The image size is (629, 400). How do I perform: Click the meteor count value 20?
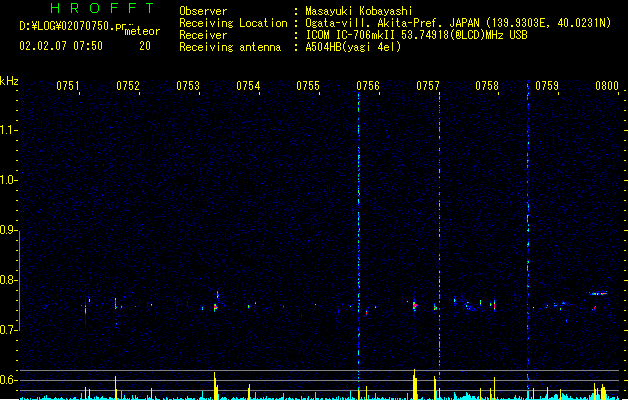pos(145,46)
